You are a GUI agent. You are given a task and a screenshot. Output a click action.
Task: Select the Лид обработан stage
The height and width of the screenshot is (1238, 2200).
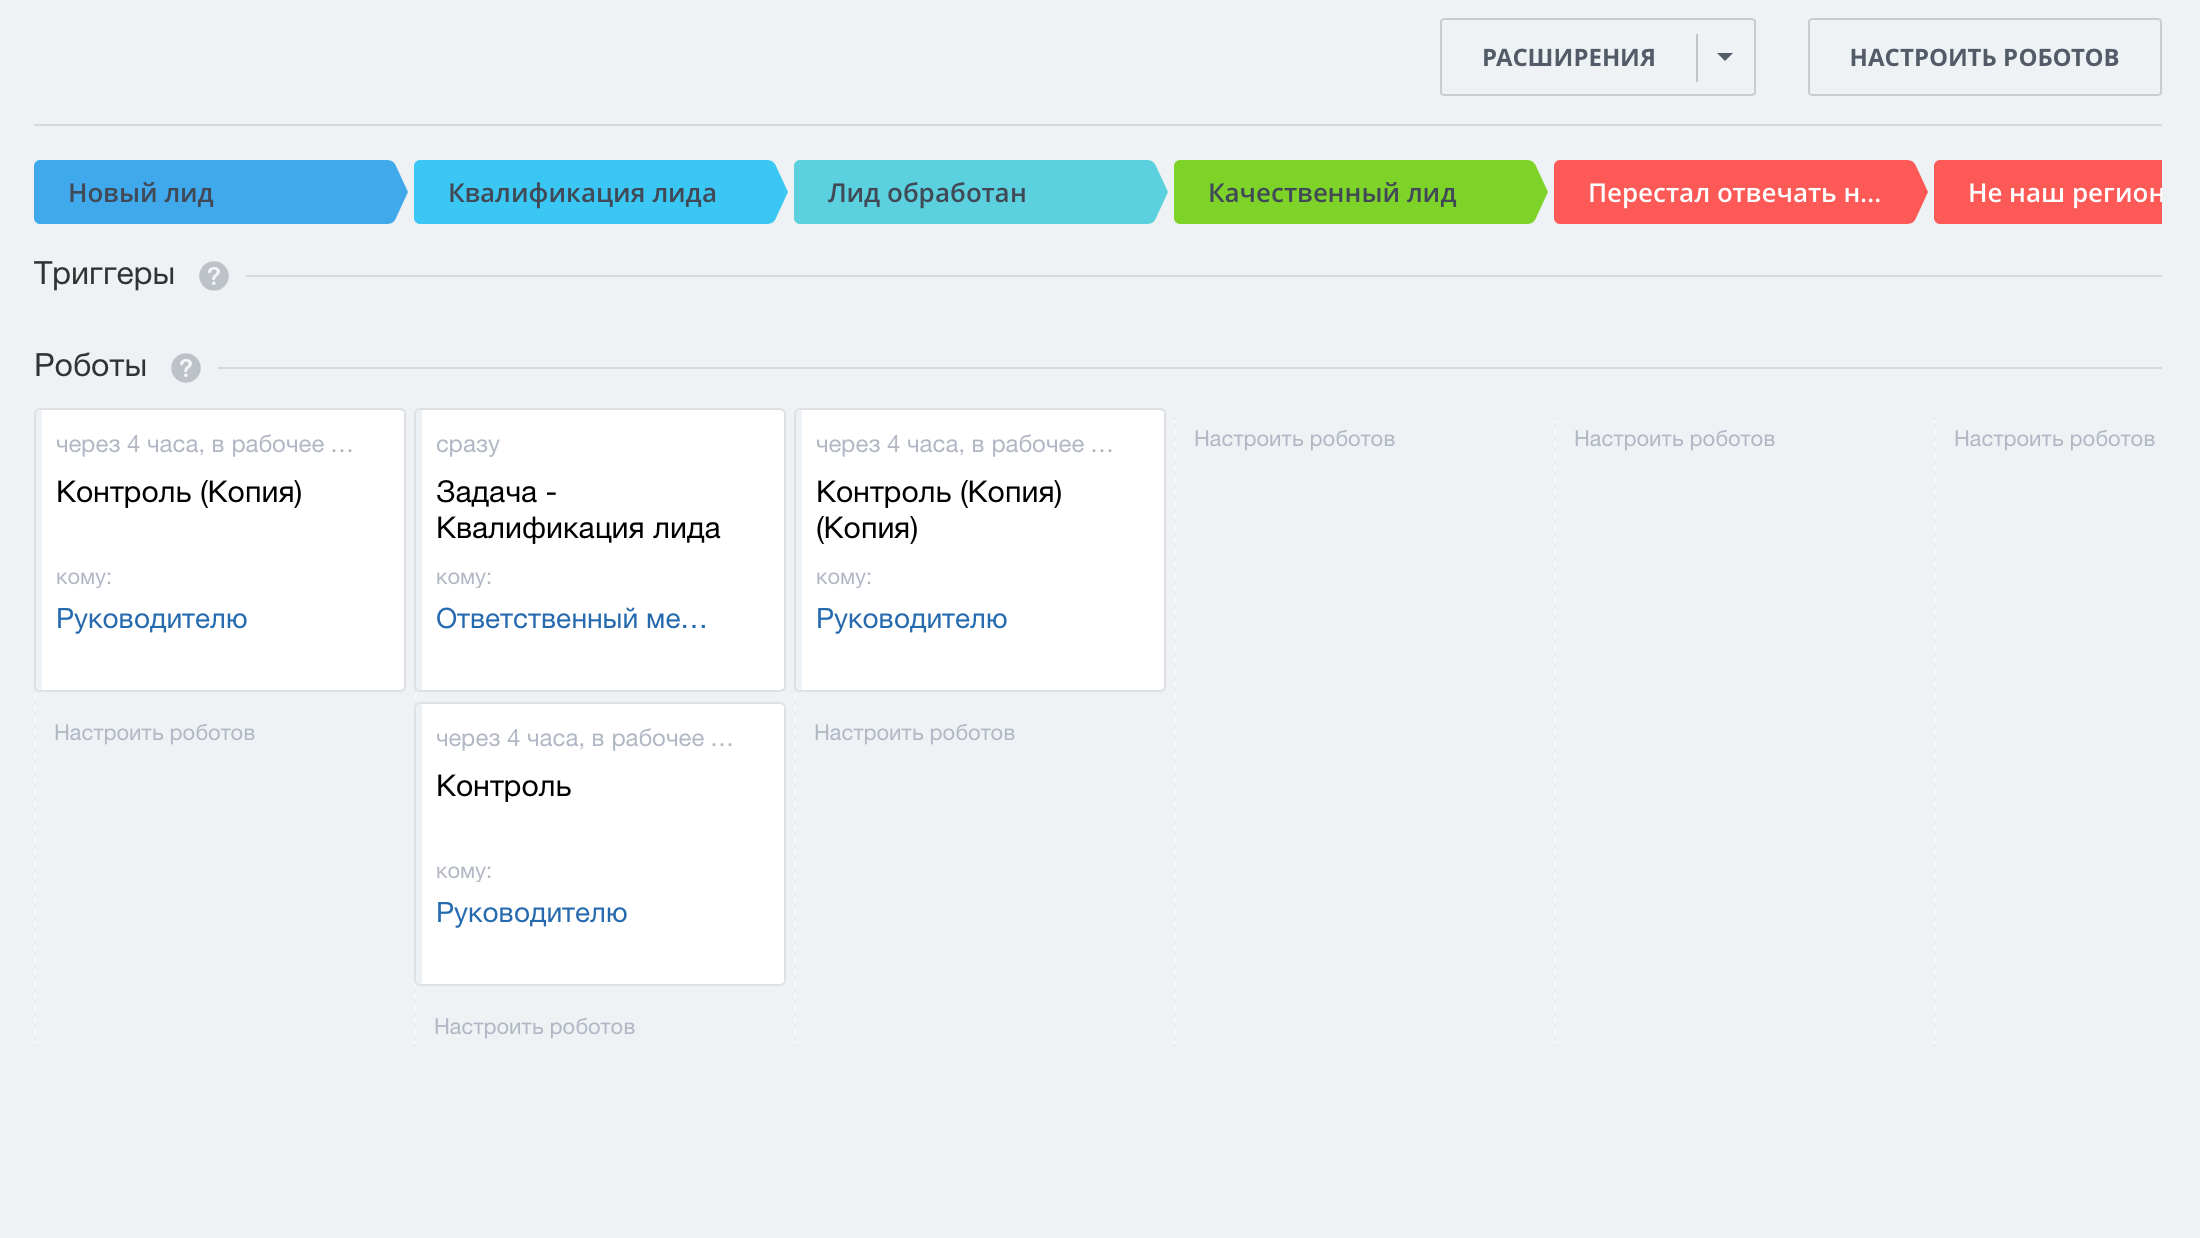(975, 192)
